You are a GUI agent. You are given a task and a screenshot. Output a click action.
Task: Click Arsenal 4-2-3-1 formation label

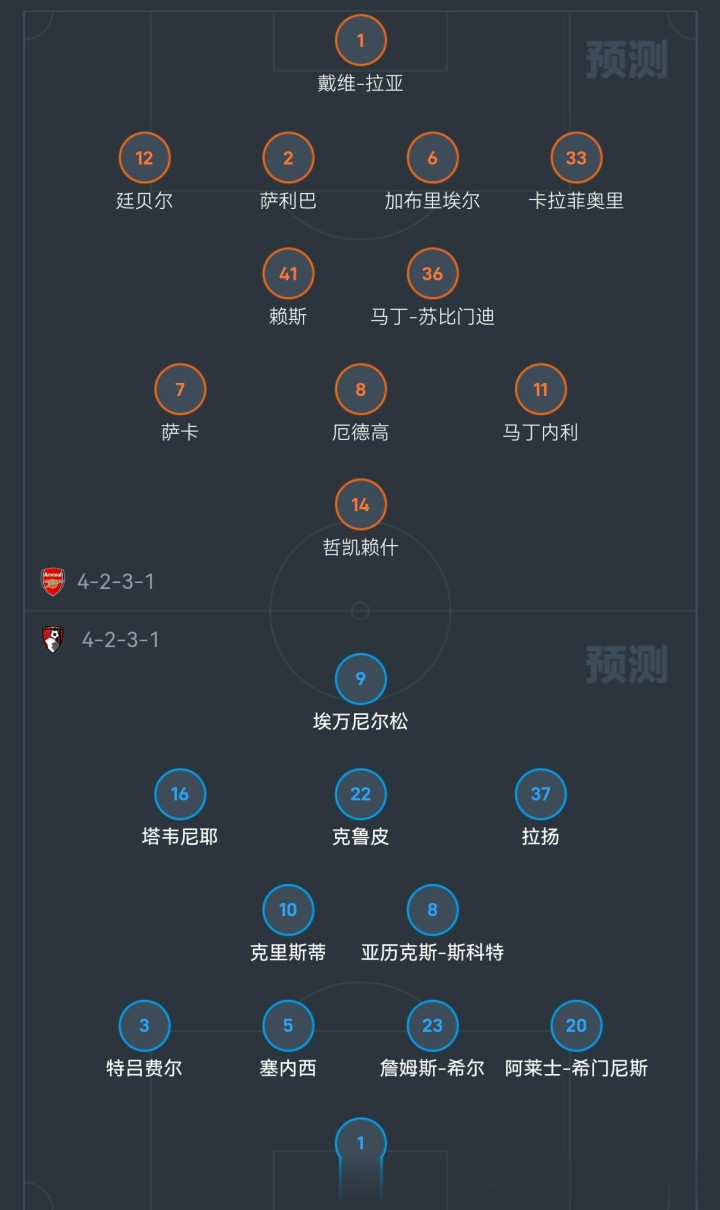click(116, 582)
